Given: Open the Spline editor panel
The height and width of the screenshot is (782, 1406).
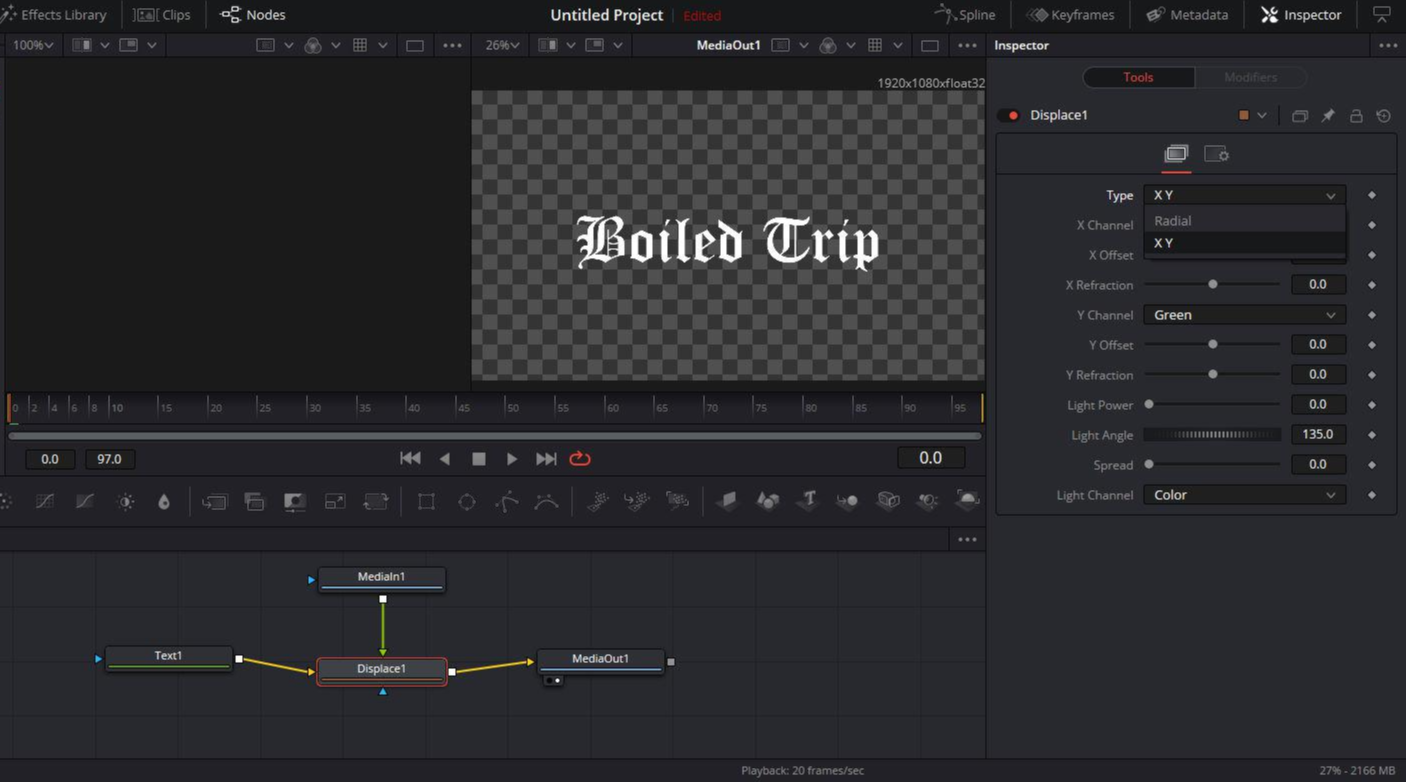Looking at the screenshot, I should tap(965, 15).
